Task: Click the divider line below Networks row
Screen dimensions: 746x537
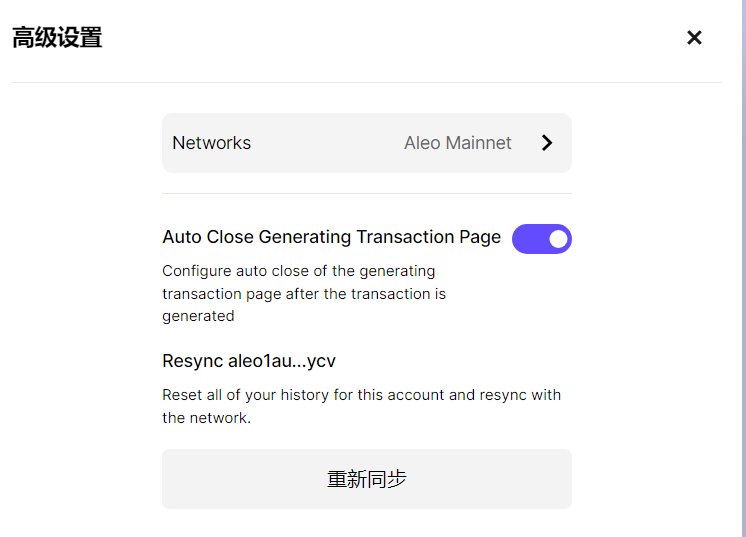Action: 366,193
